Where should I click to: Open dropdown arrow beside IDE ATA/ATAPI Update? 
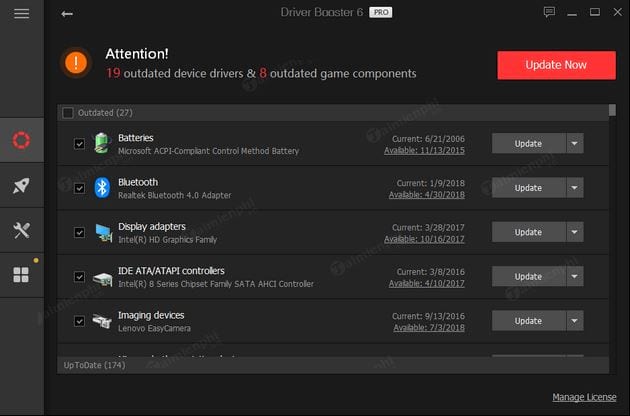(575, 277)
